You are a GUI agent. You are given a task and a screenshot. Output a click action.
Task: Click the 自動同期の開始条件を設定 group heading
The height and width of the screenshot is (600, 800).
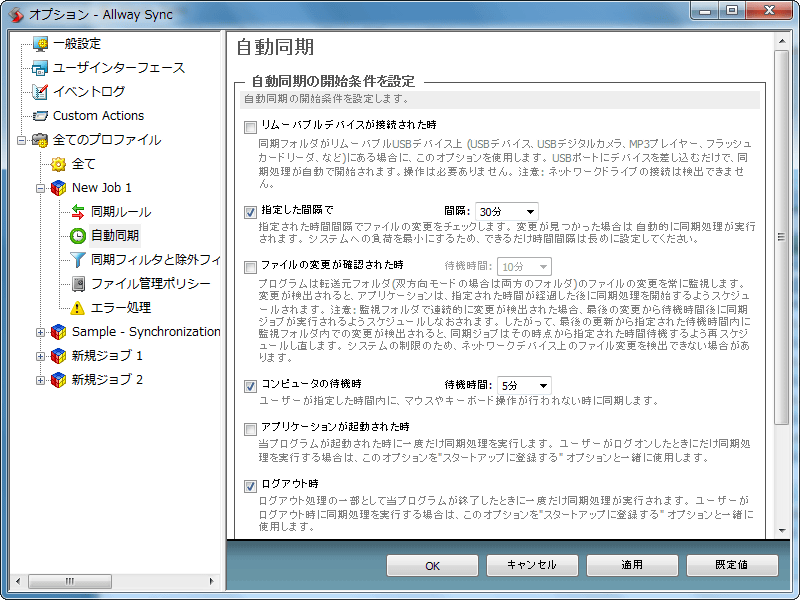click(x=333, y=81)
